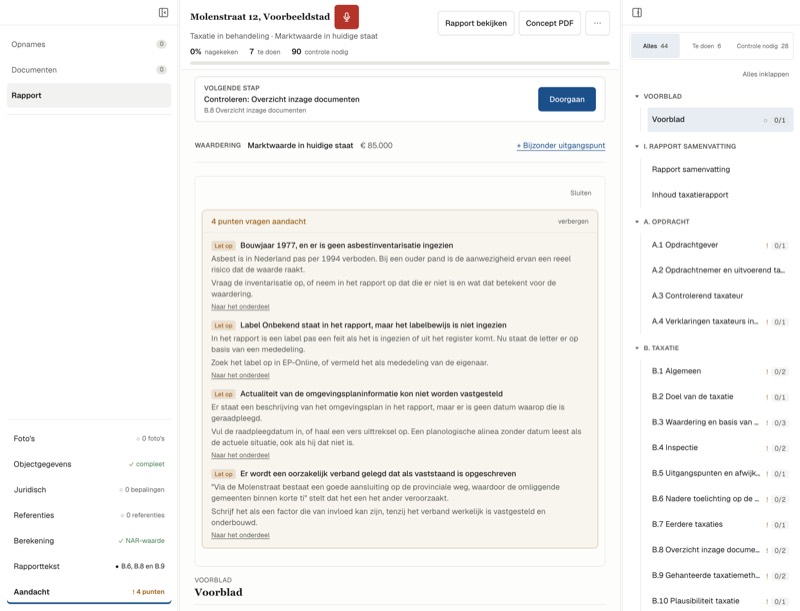The width and height of the screenshot is (800, 611).
Task: Follow Naar het onderdeel under oorzakelijk verband warning
Action: click(x=240, y=535)
